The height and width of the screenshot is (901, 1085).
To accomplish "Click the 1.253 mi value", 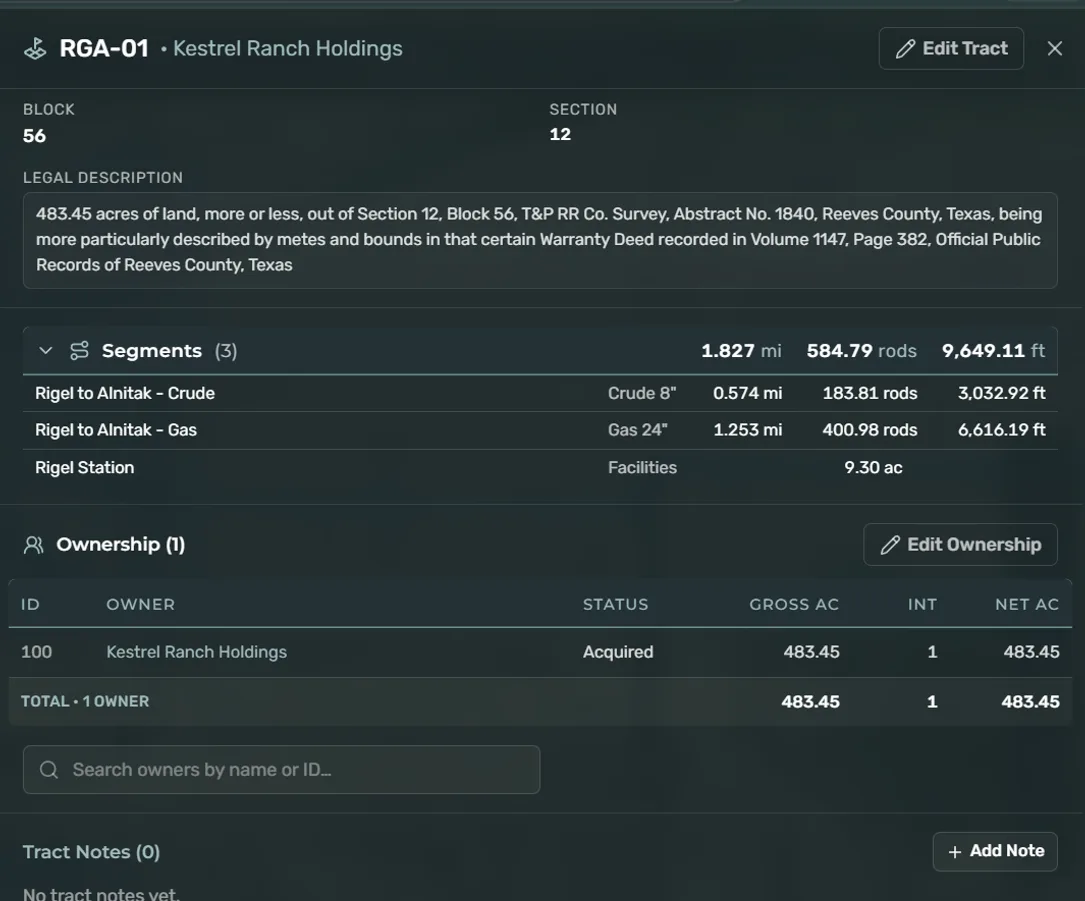I will tap(747, 430).
